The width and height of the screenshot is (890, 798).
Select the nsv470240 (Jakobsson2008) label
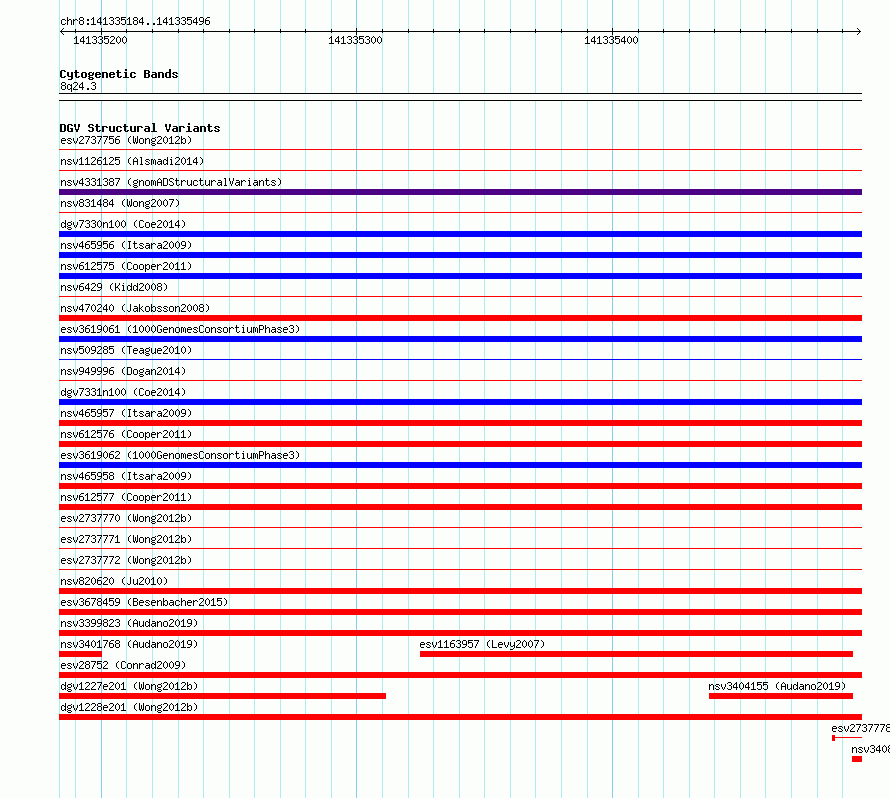click(135, 308)
